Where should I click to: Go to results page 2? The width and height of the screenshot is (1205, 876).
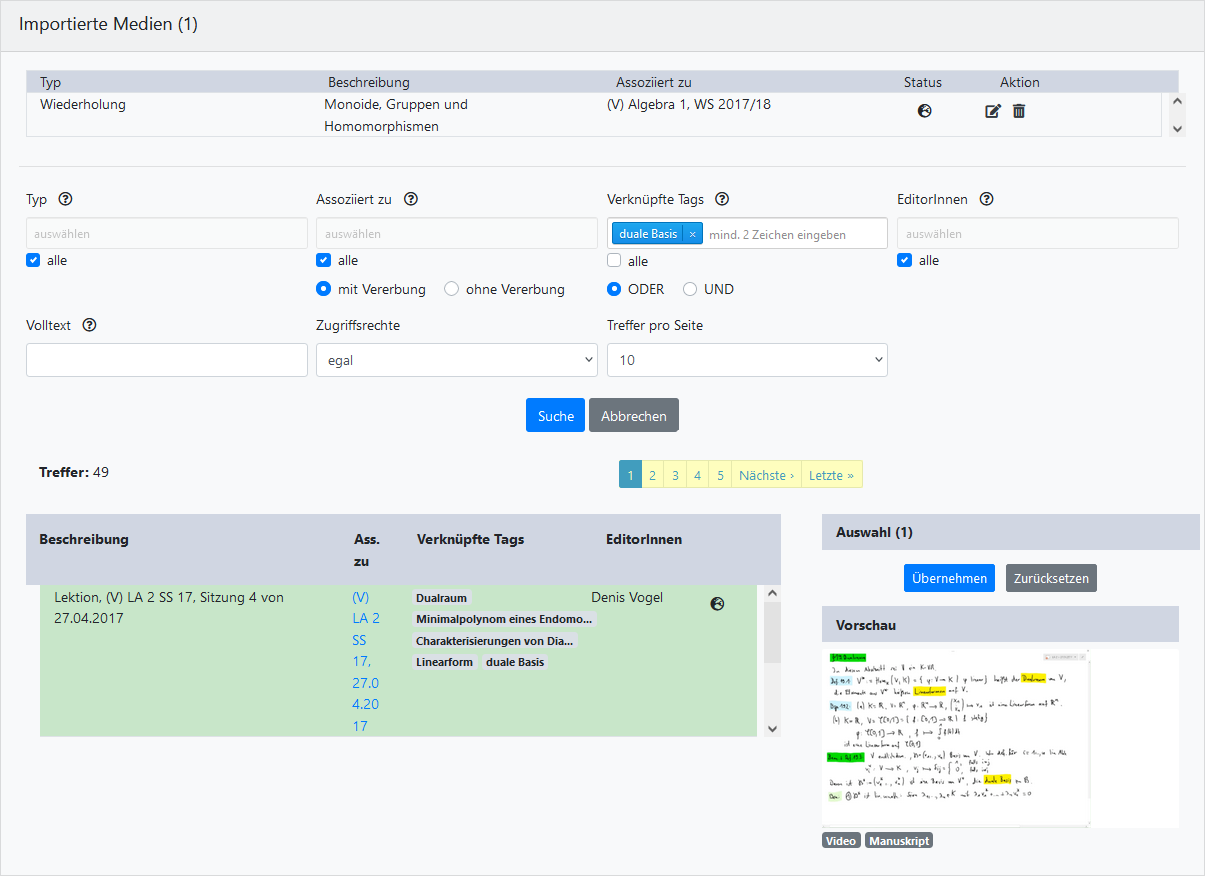point(652,475)
